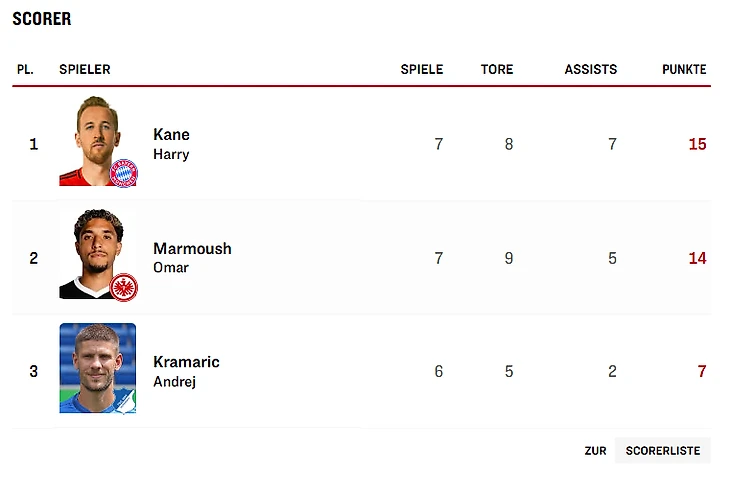Open Omar Marmoush's player photo
The width and height of the screenshot is (730, 489).
[94, 252]
